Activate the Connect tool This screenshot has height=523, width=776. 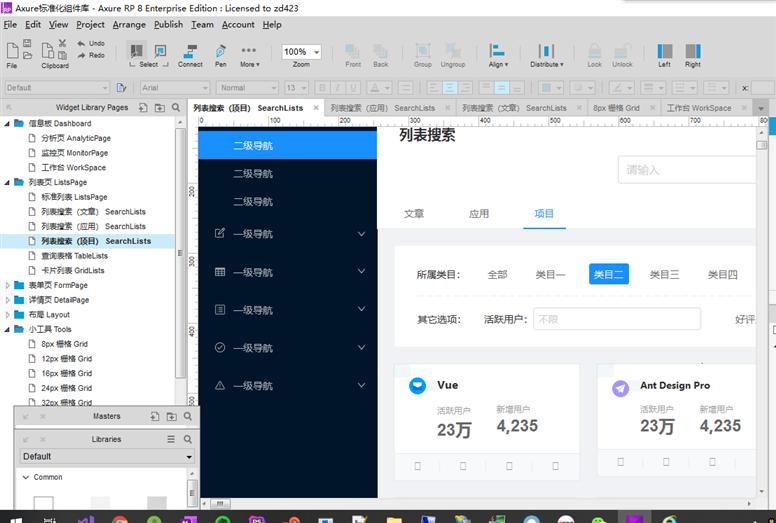tap(190, 55)
